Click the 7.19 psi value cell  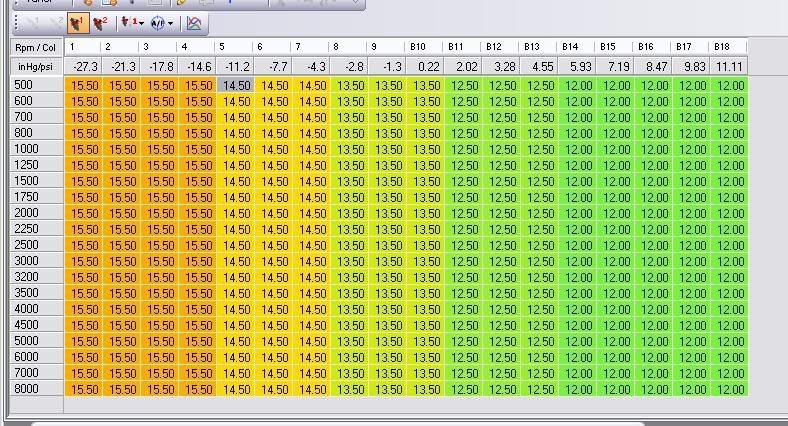point(615,66)
